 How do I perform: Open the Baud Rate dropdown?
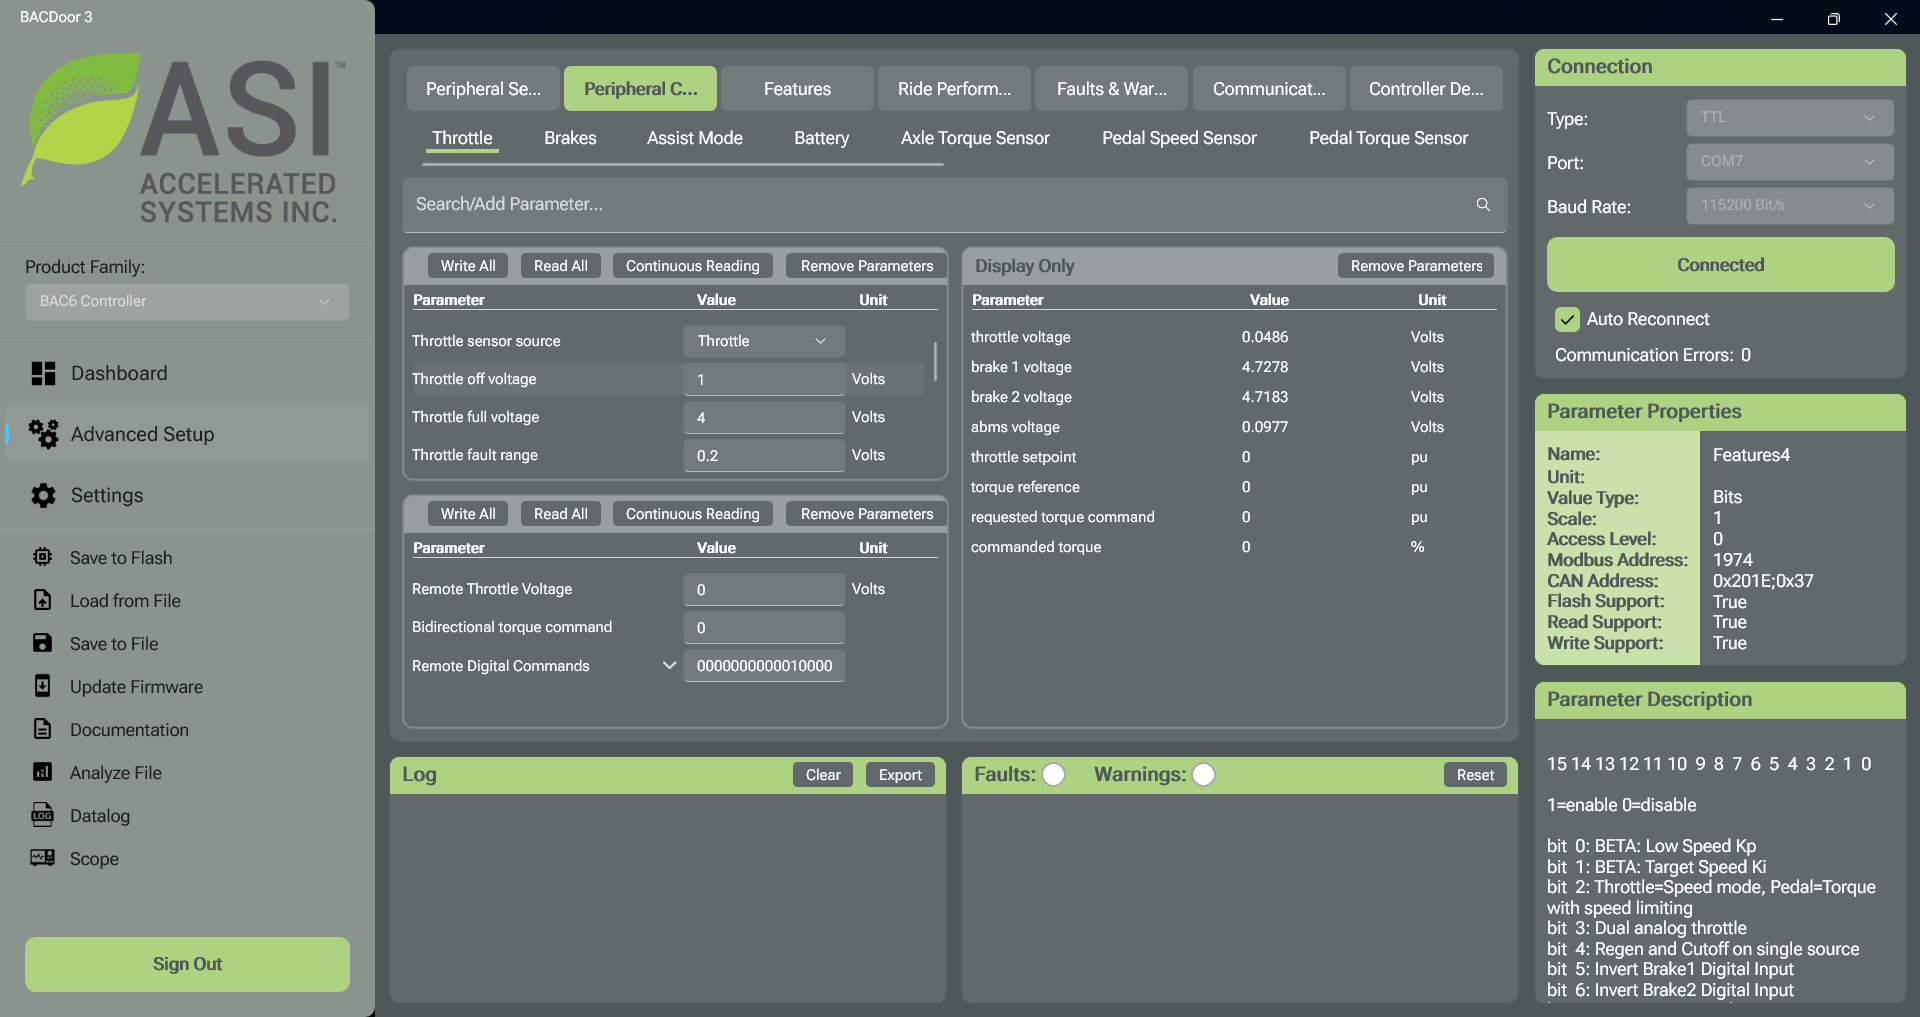pos(1790,206)
